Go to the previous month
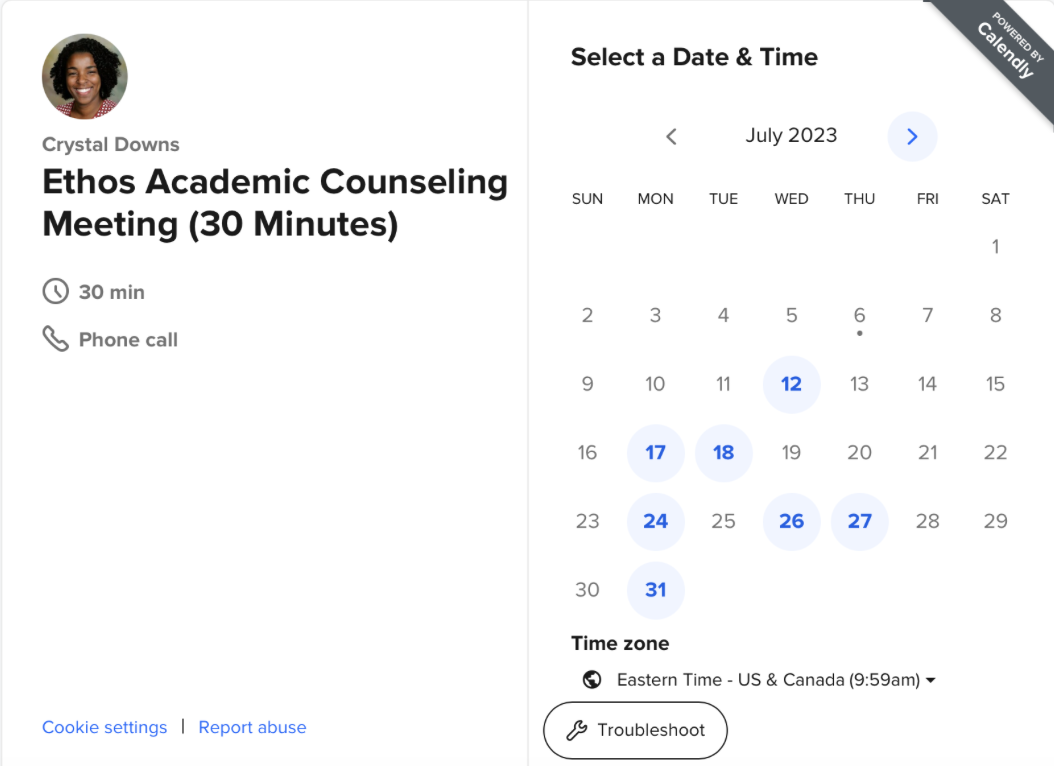The height and width of the screenshot is (766, 1054). pos(671,137)
